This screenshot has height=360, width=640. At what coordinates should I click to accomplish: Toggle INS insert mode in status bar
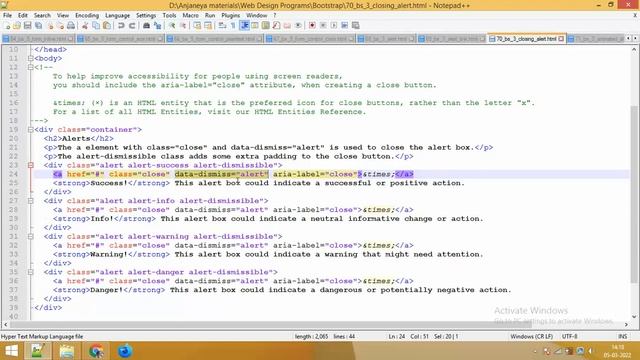click(x=622, y=337)
